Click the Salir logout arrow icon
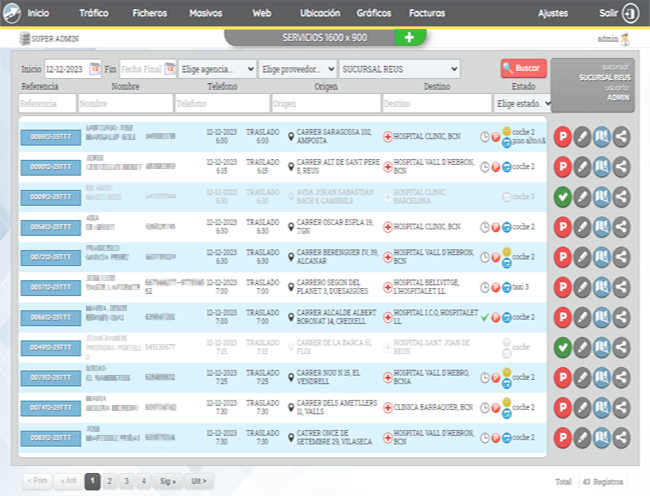650x496 pixels. (631, 13)
